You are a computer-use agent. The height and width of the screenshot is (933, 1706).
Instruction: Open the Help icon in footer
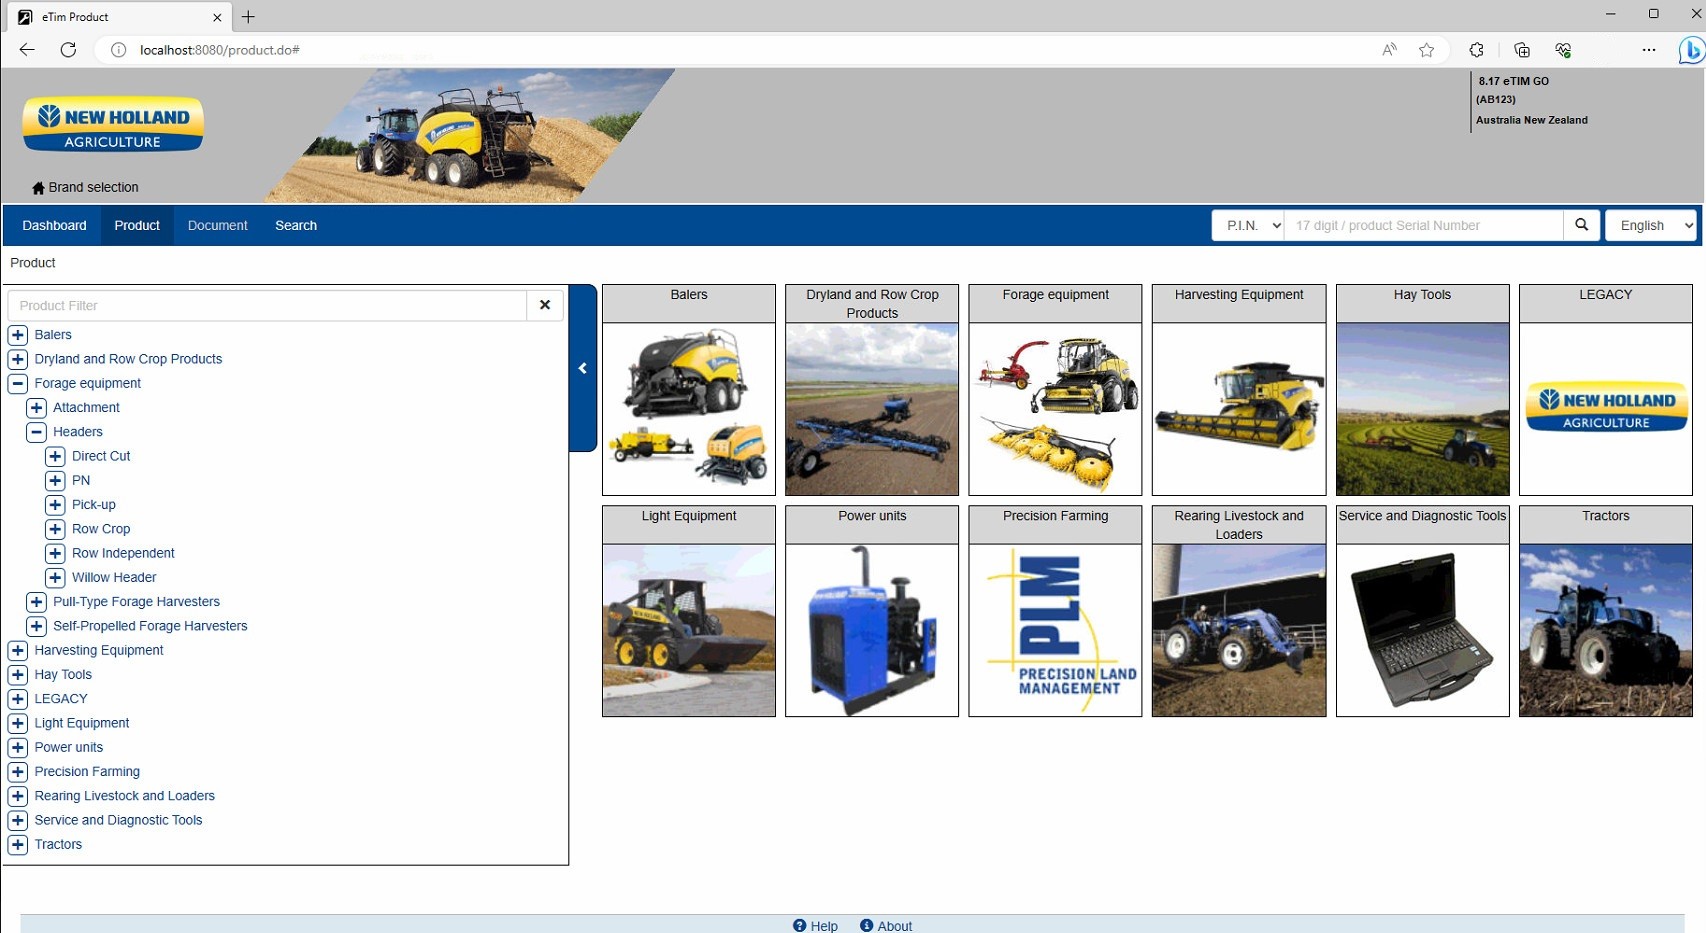coord(799,926)
